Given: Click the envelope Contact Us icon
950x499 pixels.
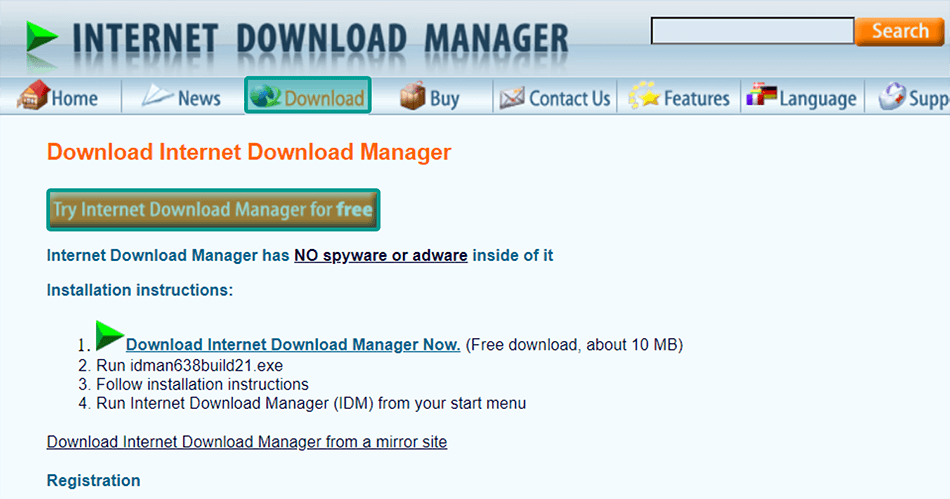Looking at the screenshot, I should click(512, 97).
